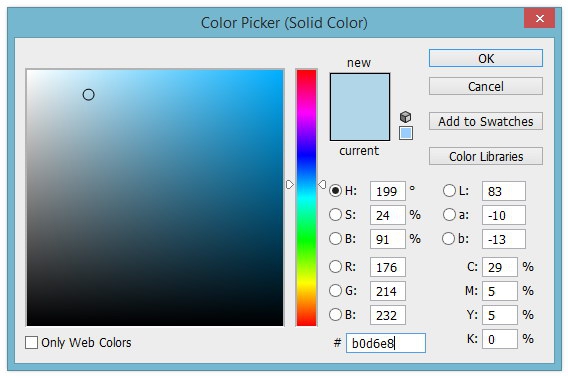Select the Lab a radio button
Screen dimensions: 568x380
click(x=449, y=215)
